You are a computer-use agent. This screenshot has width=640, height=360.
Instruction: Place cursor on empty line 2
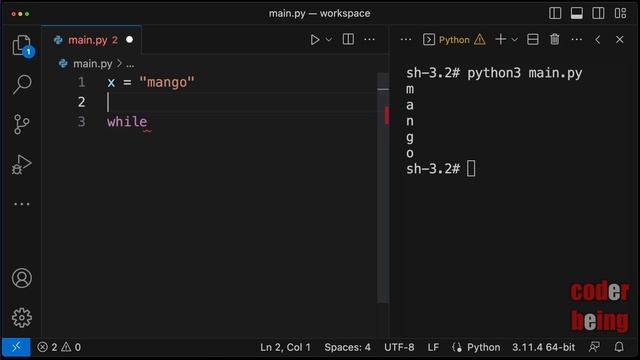pos(241,102)
